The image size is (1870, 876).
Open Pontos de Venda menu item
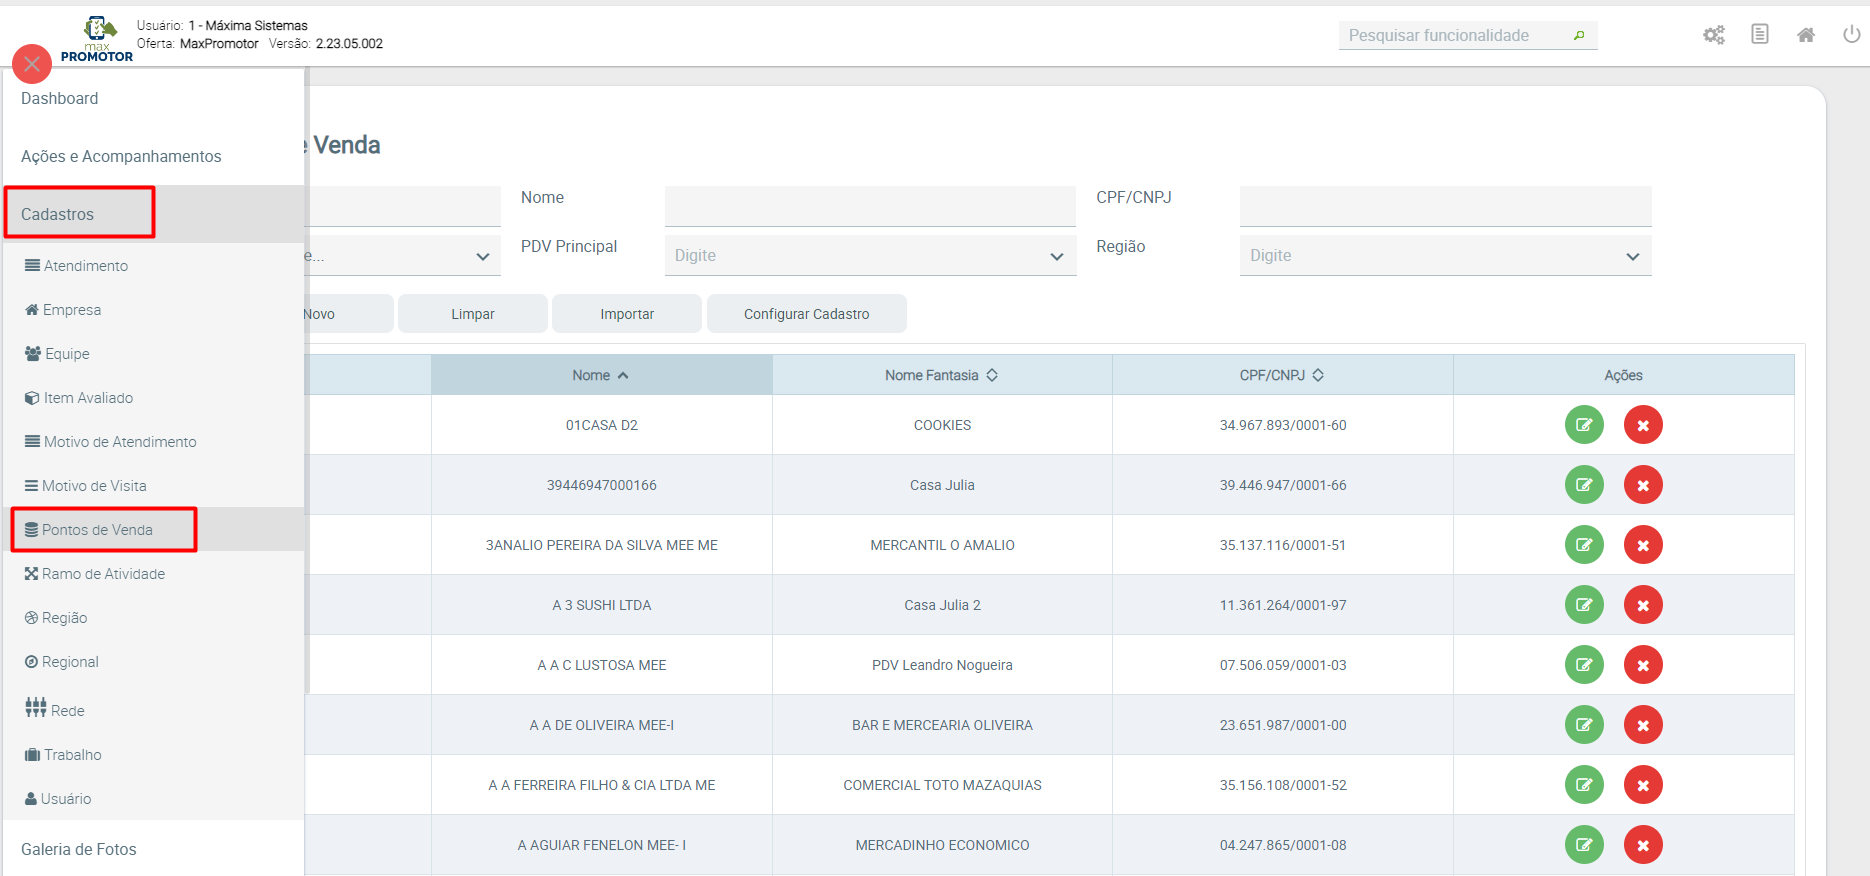pos(97,530)
